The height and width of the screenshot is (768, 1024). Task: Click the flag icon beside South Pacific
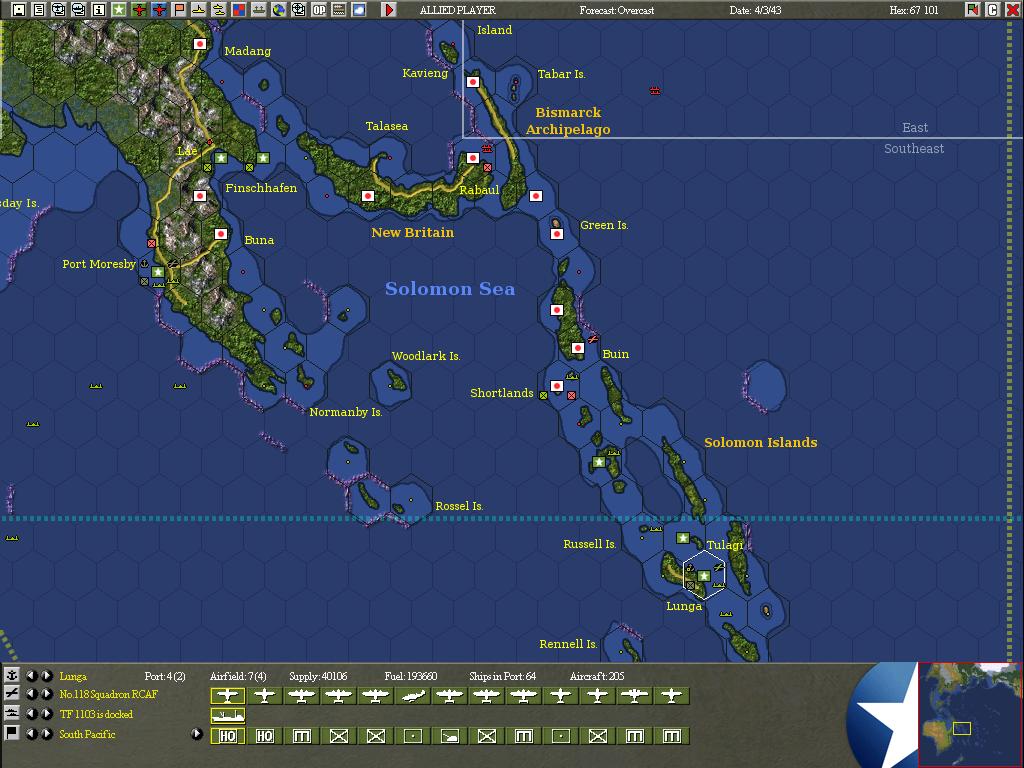[12, 733]
